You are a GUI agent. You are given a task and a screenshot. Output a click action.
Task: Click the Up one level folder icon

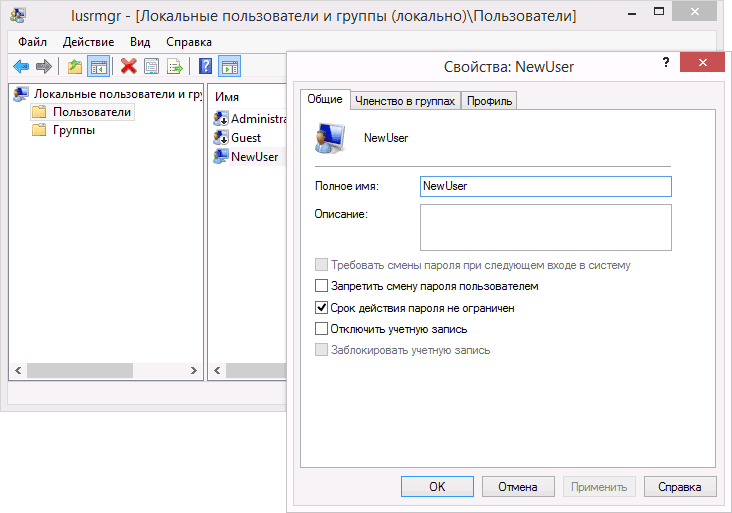tap(75, 66)
